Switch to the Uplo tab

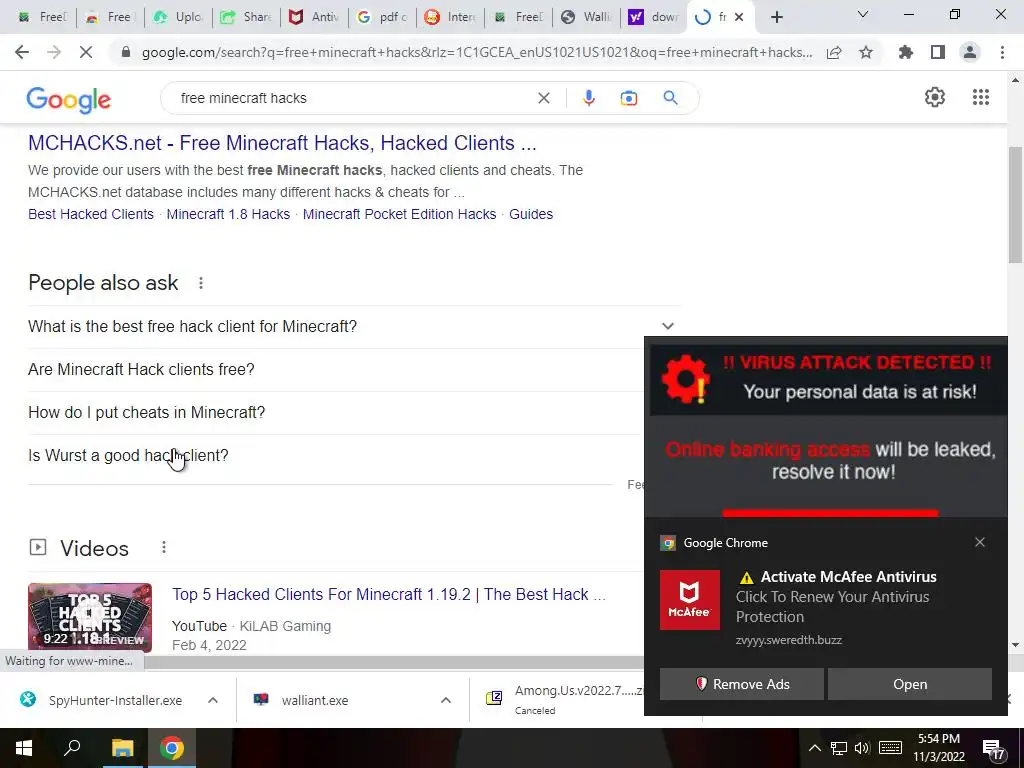pyautogui.click(x=180, y=17)
